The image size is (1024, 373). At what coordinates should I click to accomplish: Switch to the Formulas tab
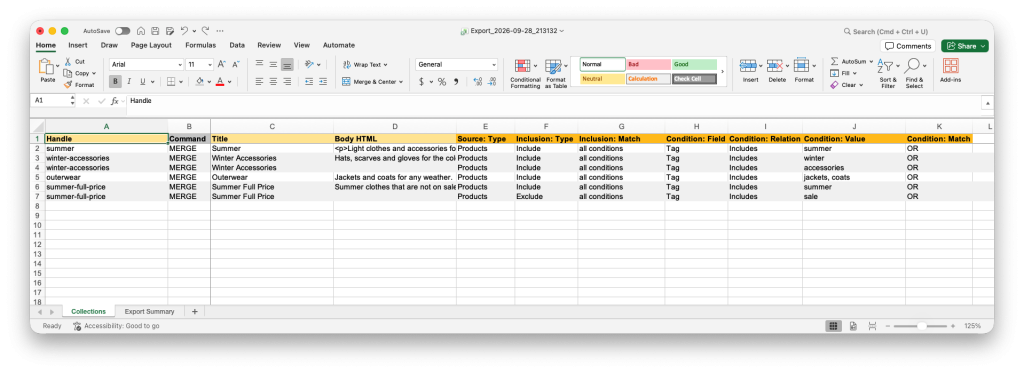point(200,45)
